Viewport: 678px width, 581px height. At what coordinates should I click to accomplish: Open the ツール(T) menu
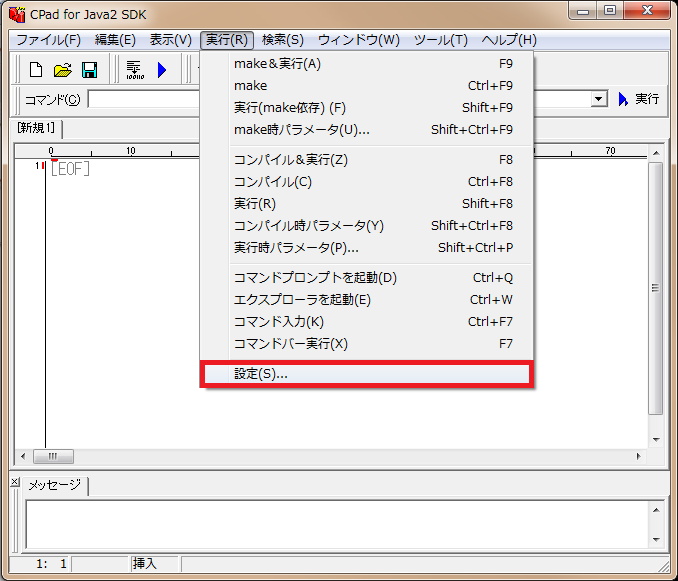pos(441,40)
